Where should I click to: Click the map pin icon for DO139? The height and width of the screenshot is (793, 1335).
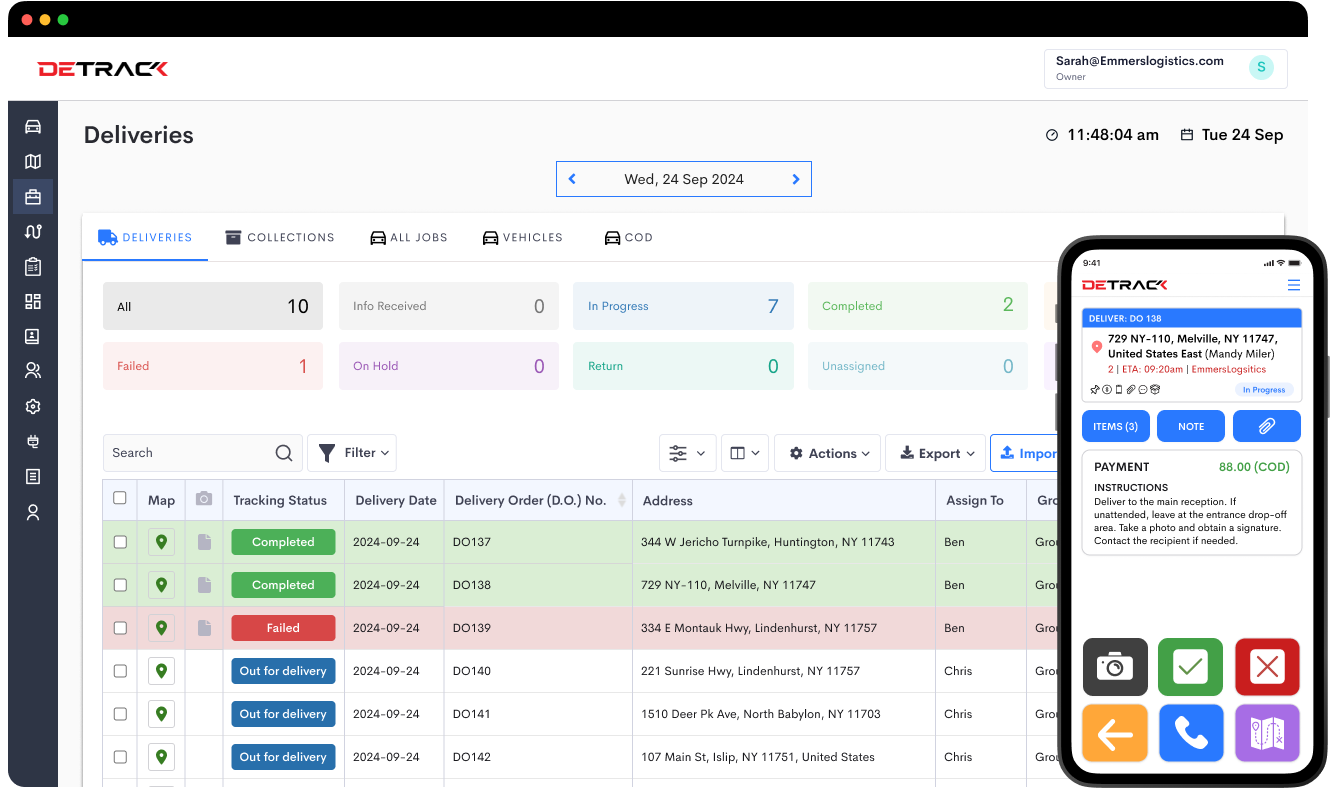coord(161,627)
